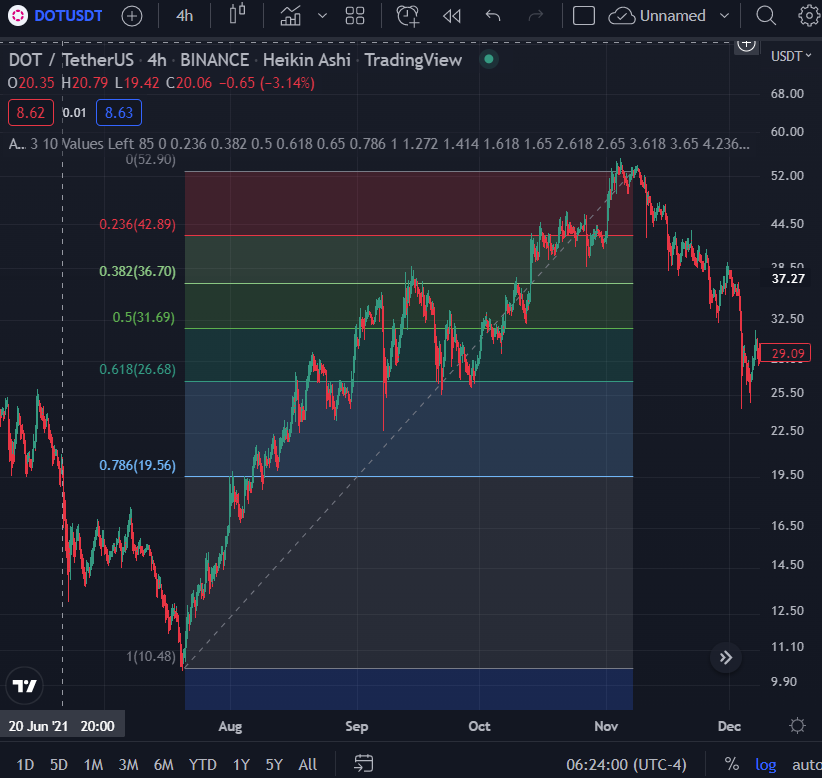Click the 0.382(36.70) Fibonacci level label
Image resolution: width=822 pixels, height=778 pixels.
coord(137,272)
